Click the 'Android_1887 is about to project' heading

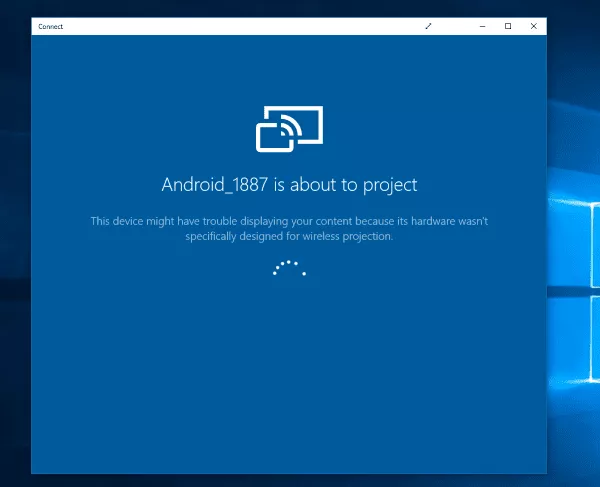289,185
